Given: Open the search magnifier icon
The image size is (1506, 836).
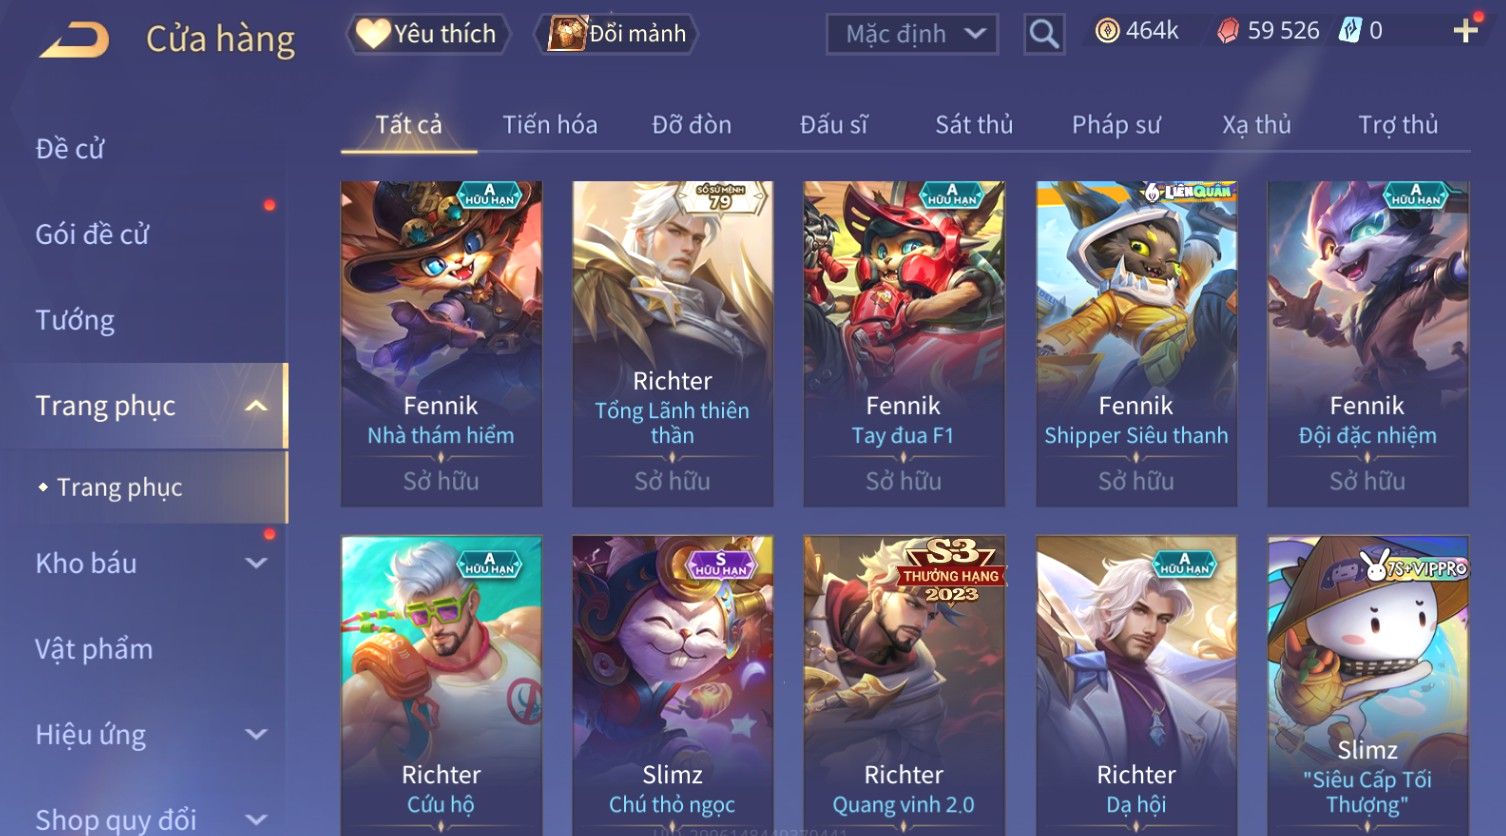Looking at the screenshot, I should click(1044, 34).
